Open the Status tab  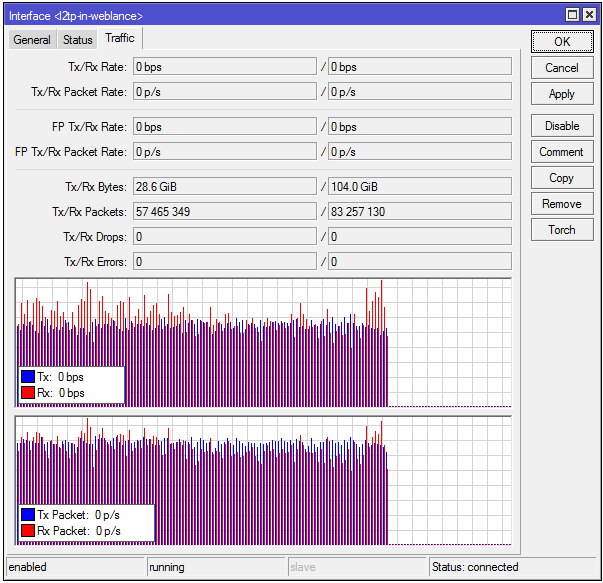(77, 40)
